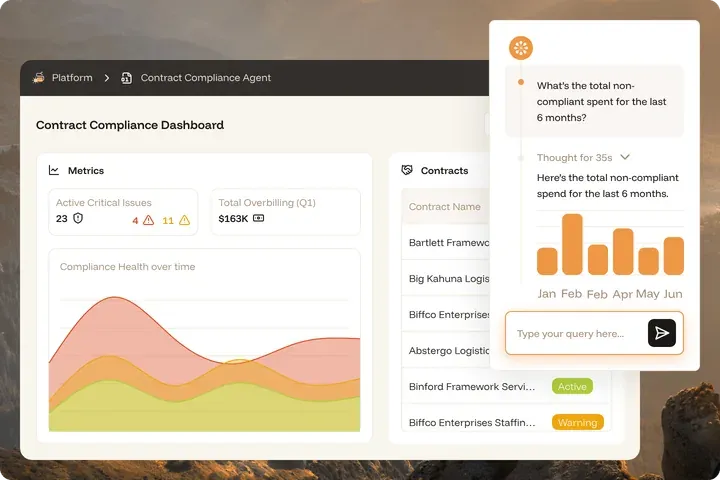The height and width of the screenshot is (480, 720).
Task: Click the breadcrumb chevron separator
Action: click(107, 78)
